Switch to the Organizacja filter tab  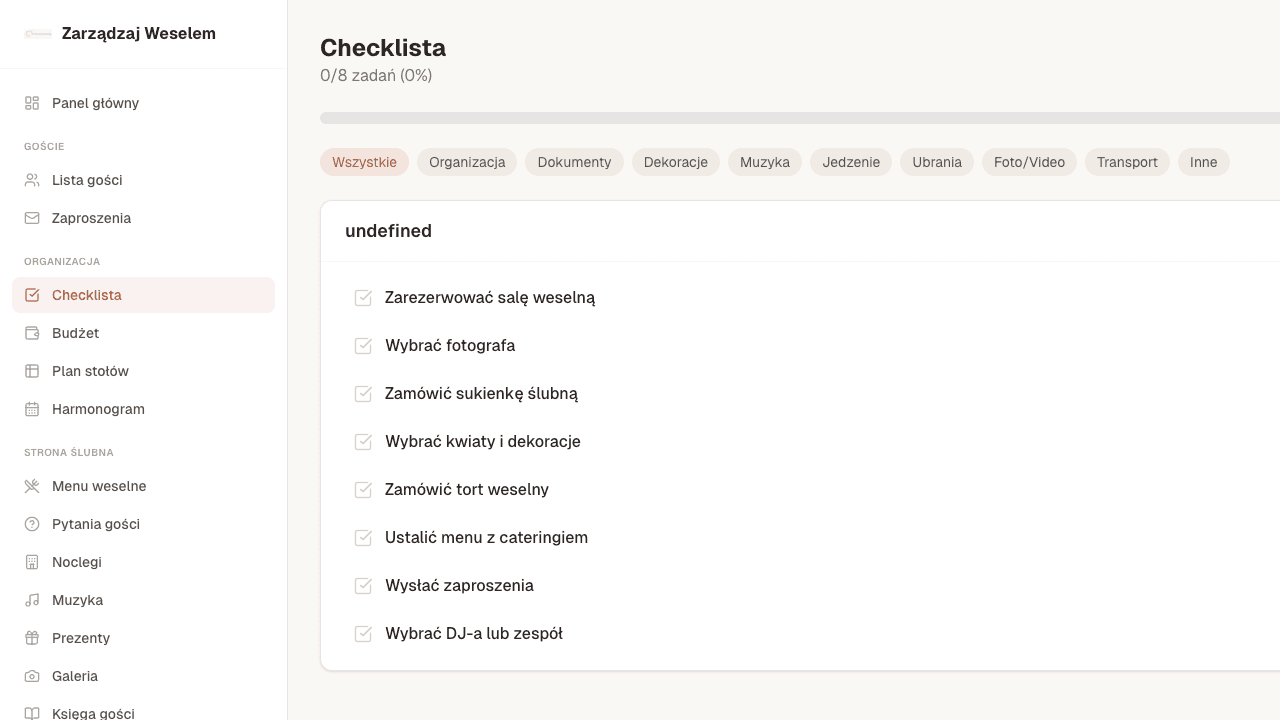click(x=466, y=162)
